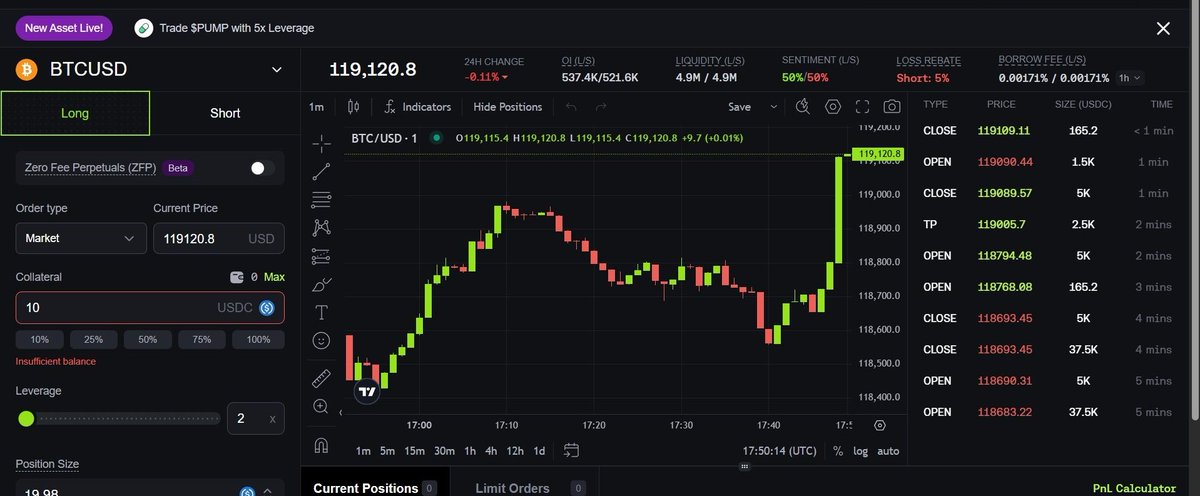Image resolution: width=1200 pixels, height=496 pixels.
Task: Switch to Current Positions tab
Action: [375, 488]
